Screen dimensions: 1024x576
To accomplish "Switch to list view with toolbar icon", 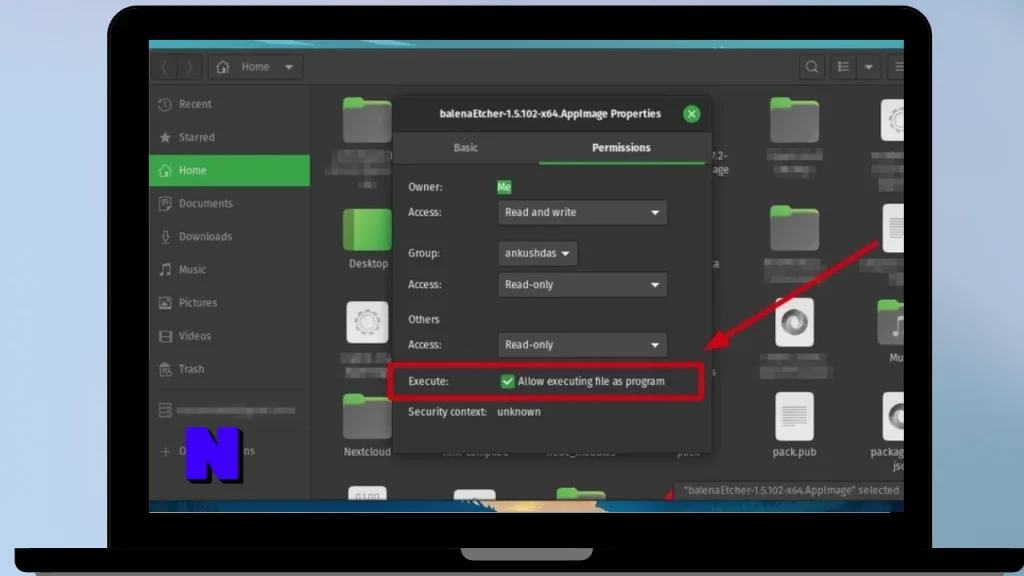I will pos(843,67).
